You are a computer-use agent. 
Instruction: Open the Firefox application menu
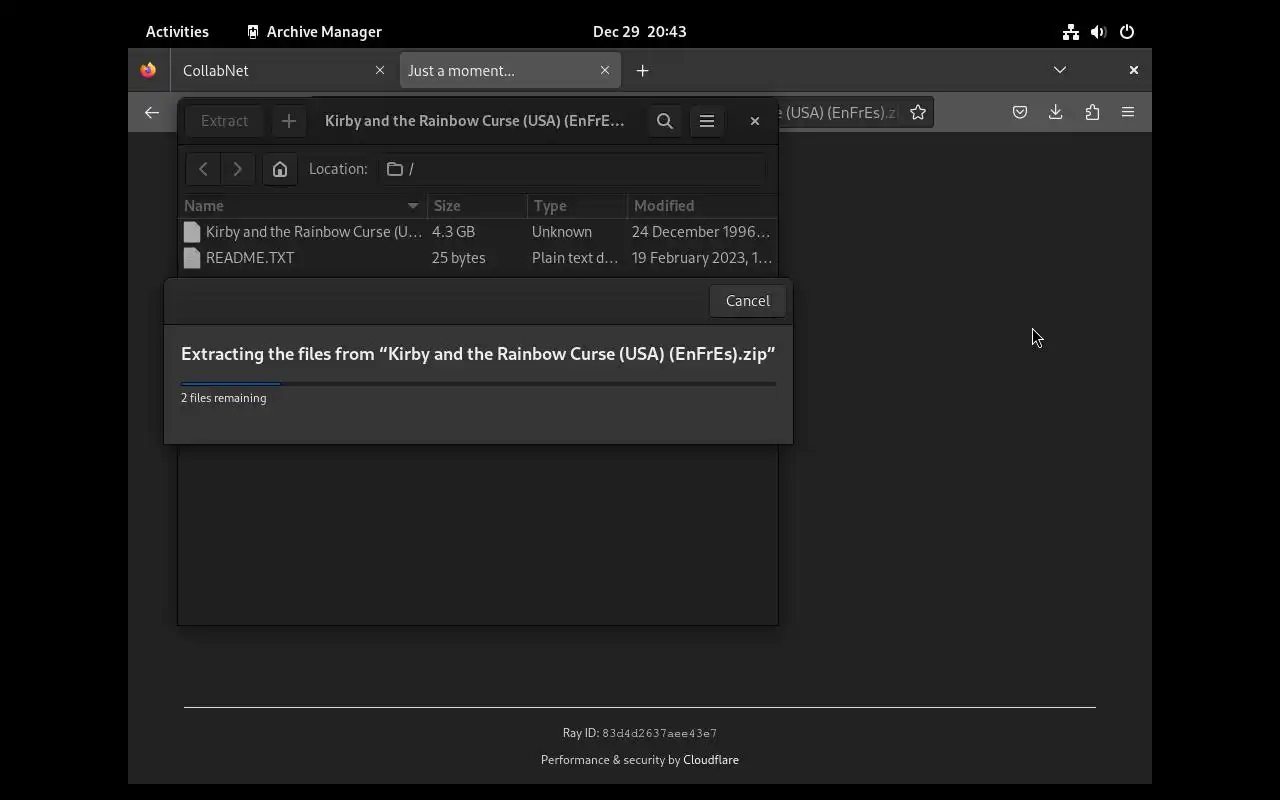point(1128,113)
